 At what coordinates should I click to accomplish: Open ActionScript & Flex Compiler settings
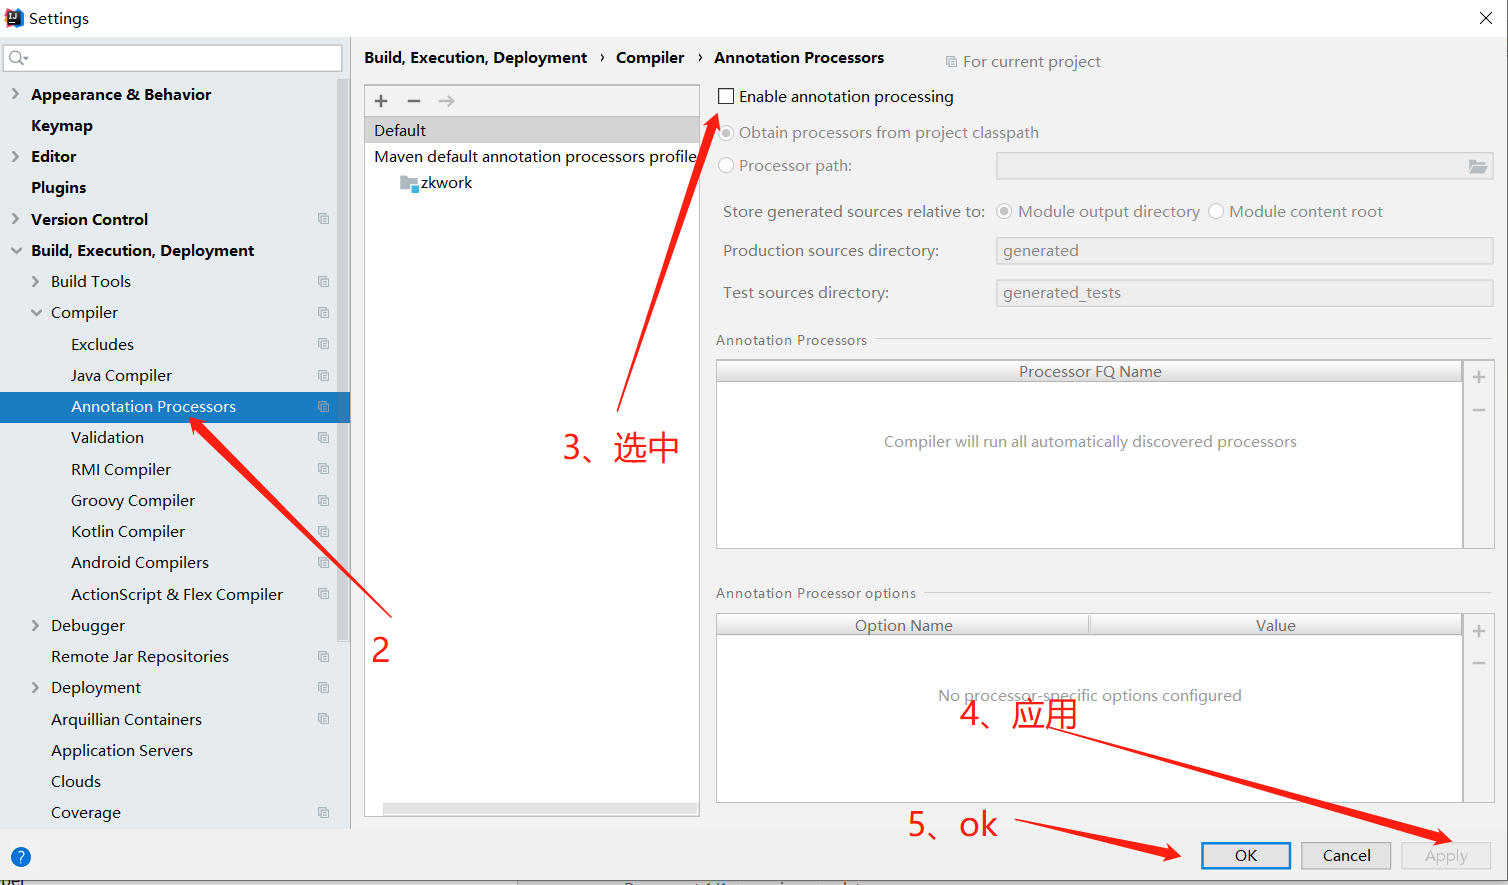177,595
